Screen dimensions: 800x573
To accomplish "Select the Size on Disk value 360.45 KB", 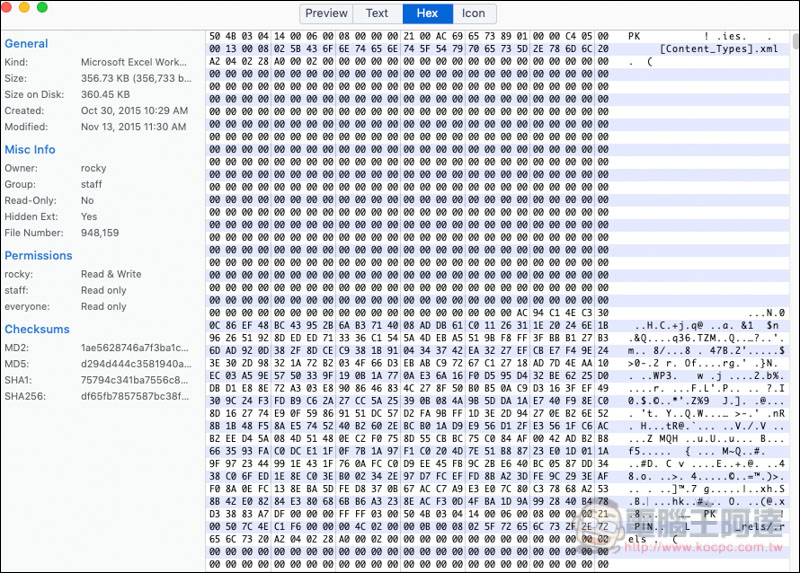I will pyautogui.click(x=105, y=94).
